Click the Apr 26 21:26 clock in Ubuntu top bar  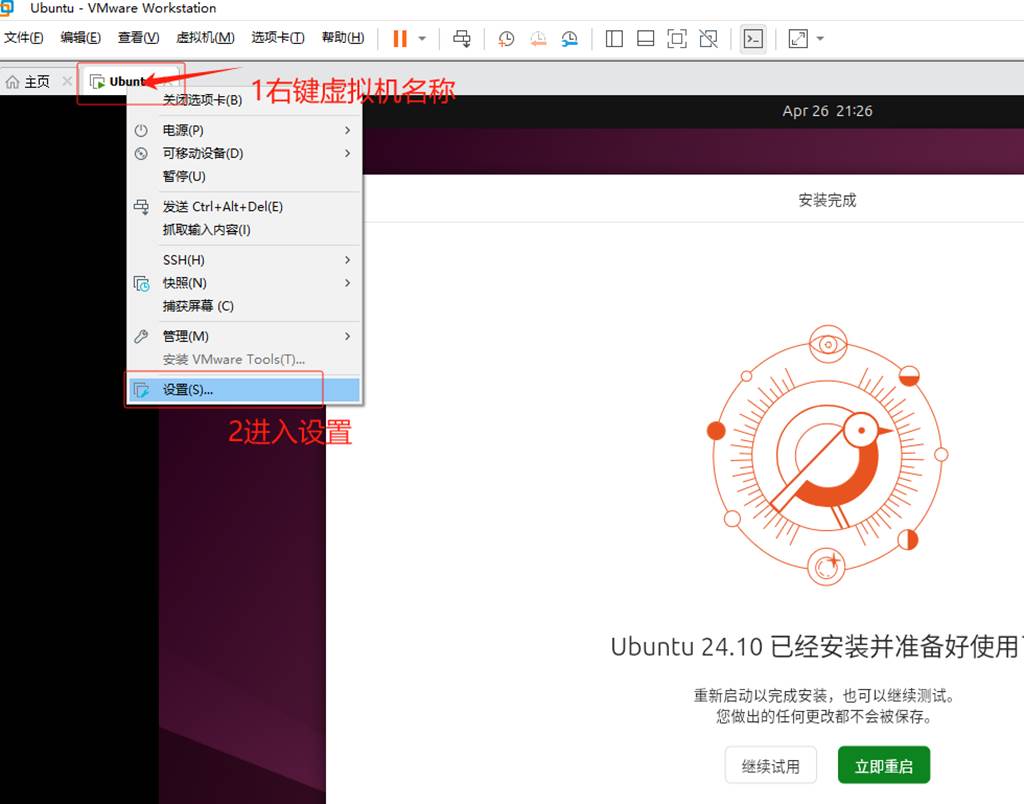827,111
